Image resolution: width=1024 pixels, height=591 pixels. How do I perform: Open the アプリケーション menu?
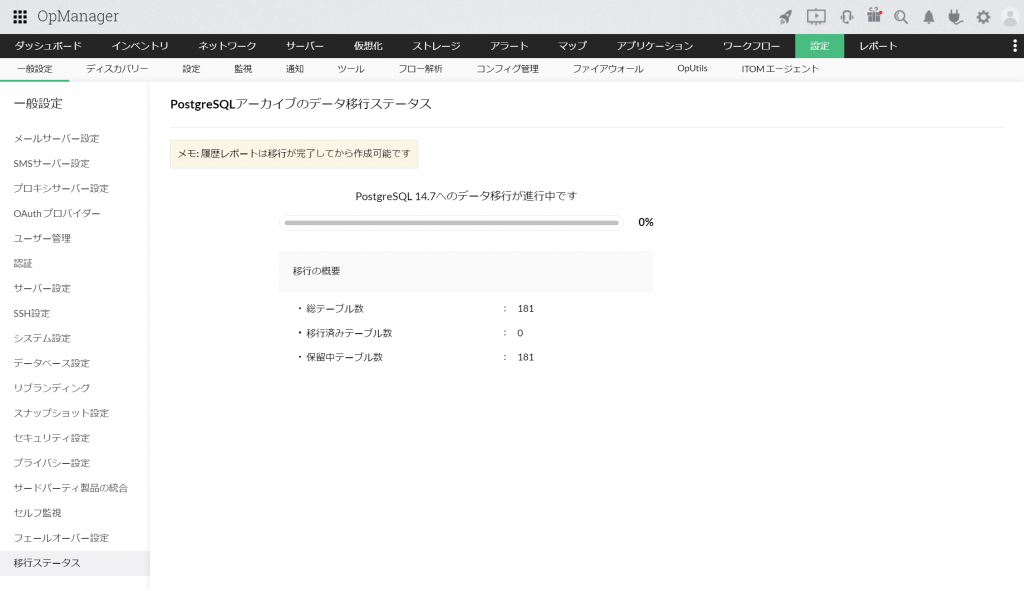tap(654, 46)
